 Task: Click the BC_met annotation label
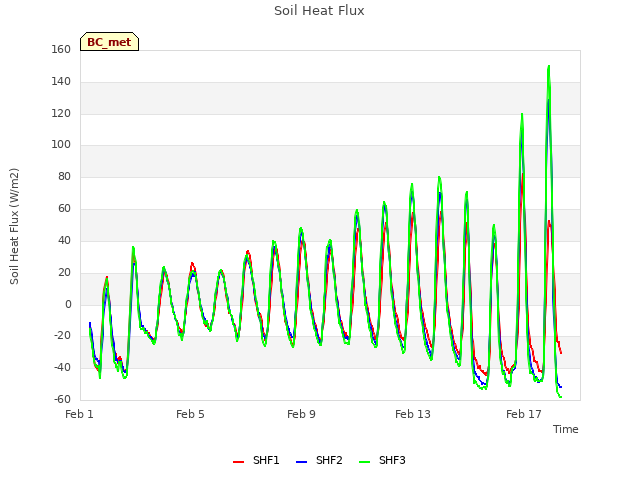[x=109, y=42]
